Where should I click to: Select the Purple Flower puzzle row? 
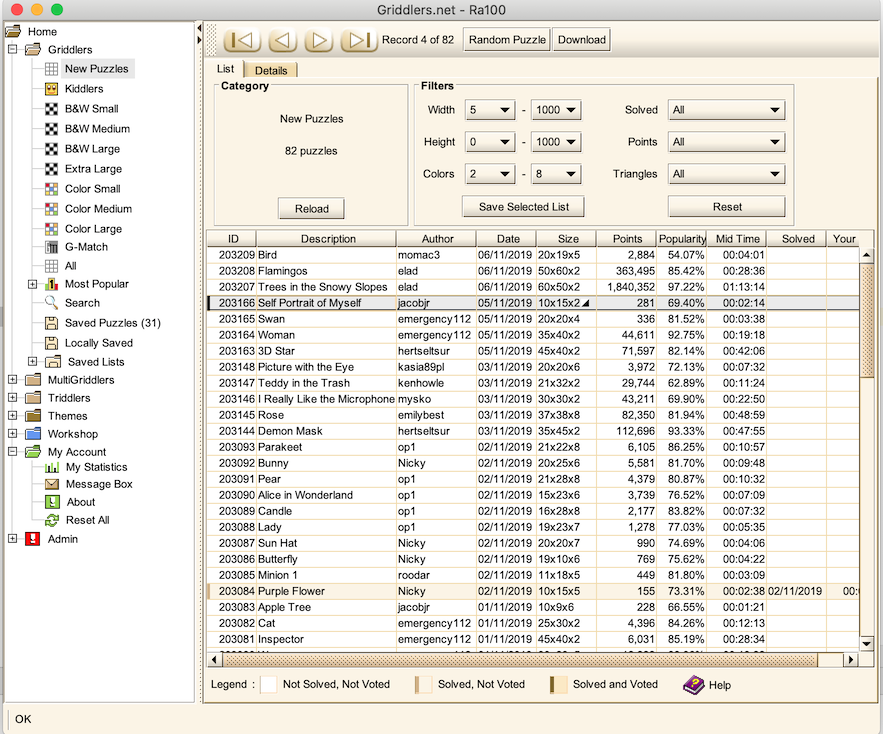coord(533,591)
